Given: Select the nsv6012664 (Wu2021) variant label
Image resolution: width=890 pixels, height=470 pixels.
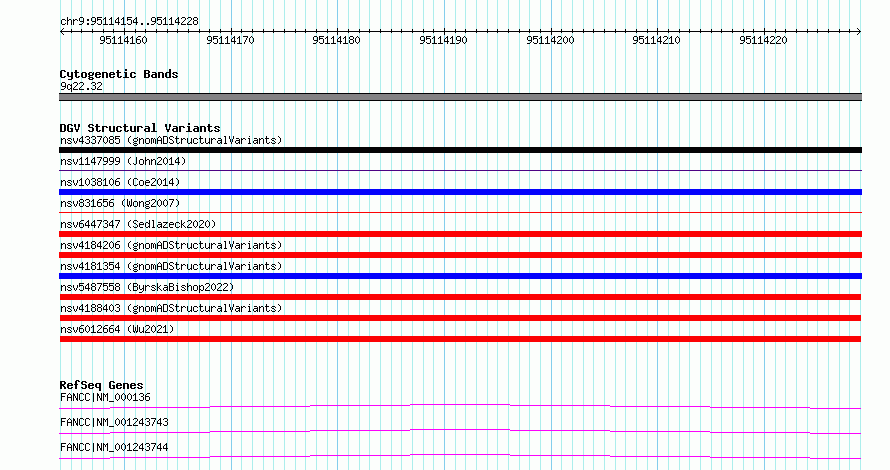Looking at the screenshot, I should [117, 329].
